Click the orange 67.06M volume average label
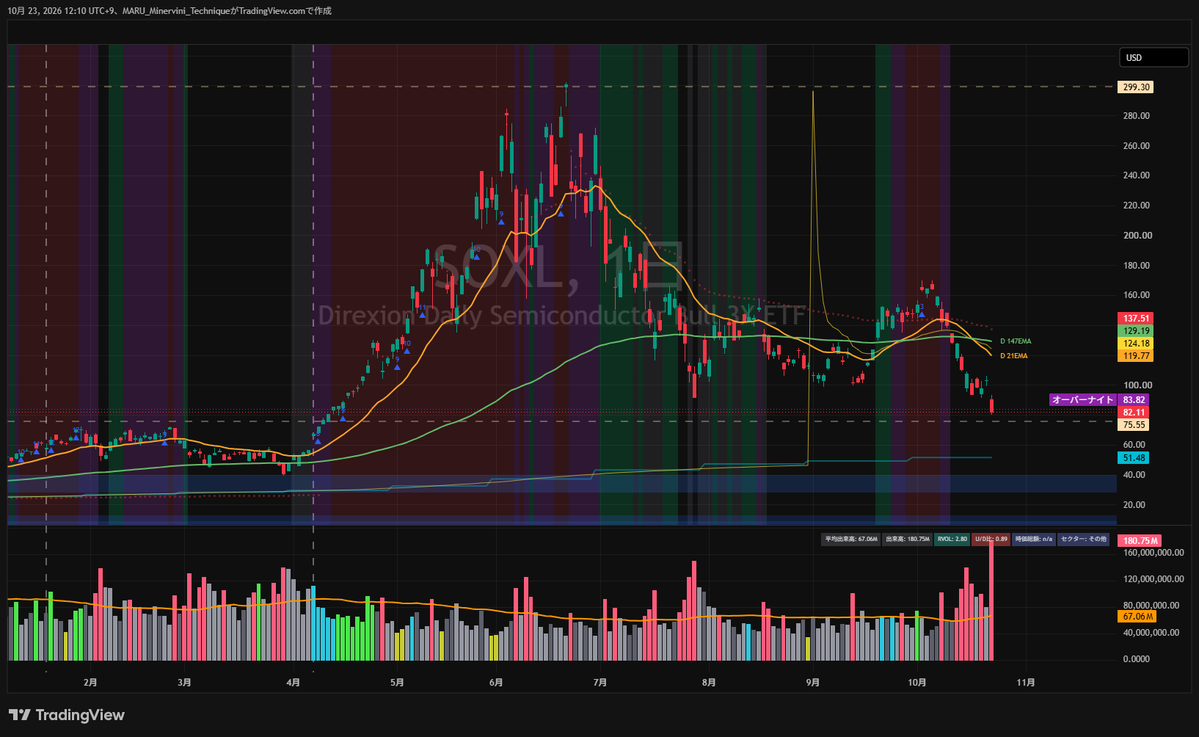Image resolution: width=1199 pixels, height=737 pixels. point(1137,616)
